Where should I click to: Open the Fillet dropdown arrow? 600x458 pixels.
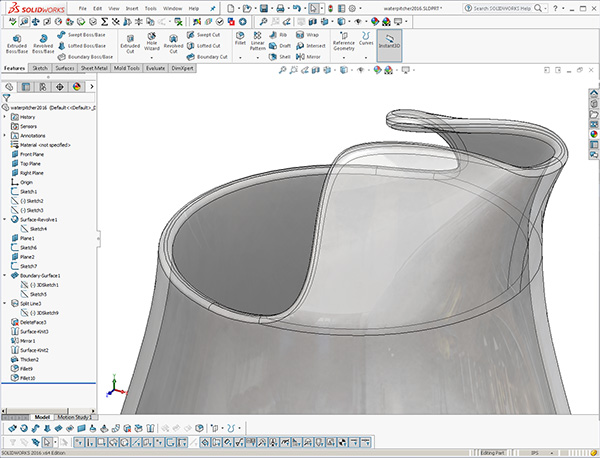240,58
